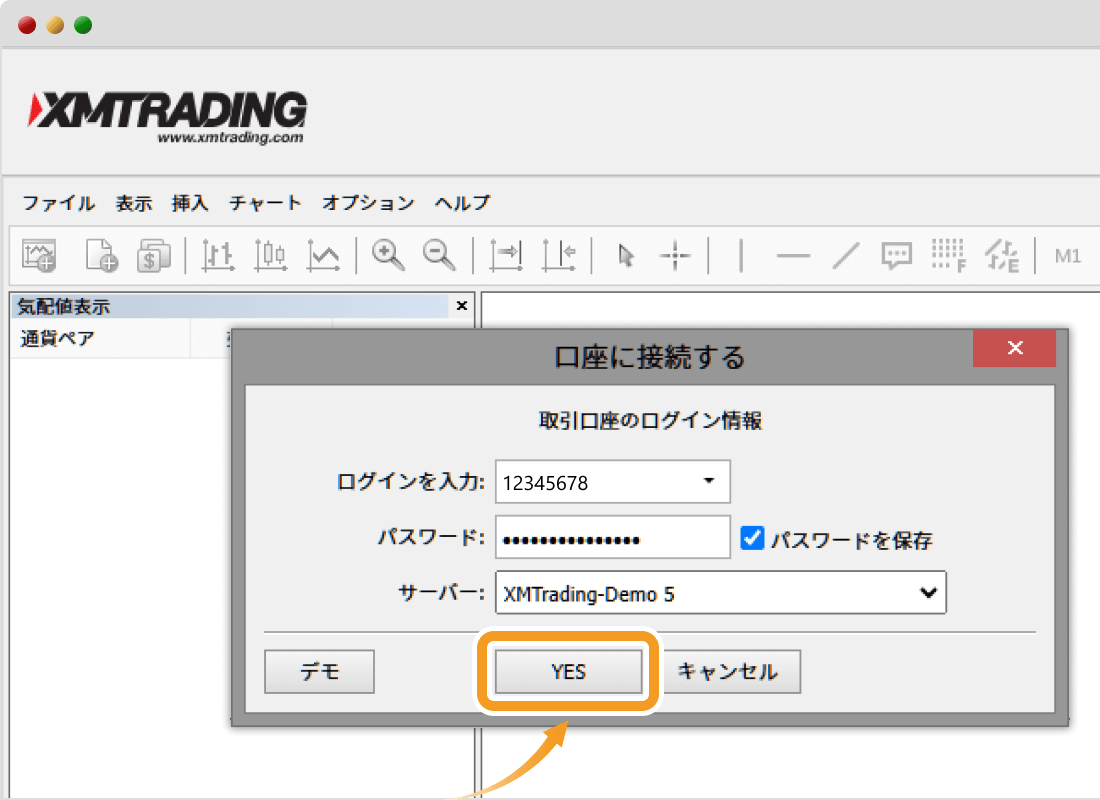Click the green macOS maximize button
Viewport: 1100px width, 800px height.
tap(83, 25)
